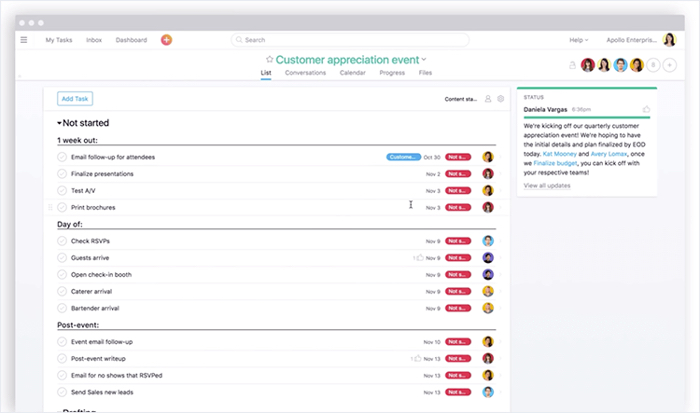Open list view settings gear icon

(500, 99)
